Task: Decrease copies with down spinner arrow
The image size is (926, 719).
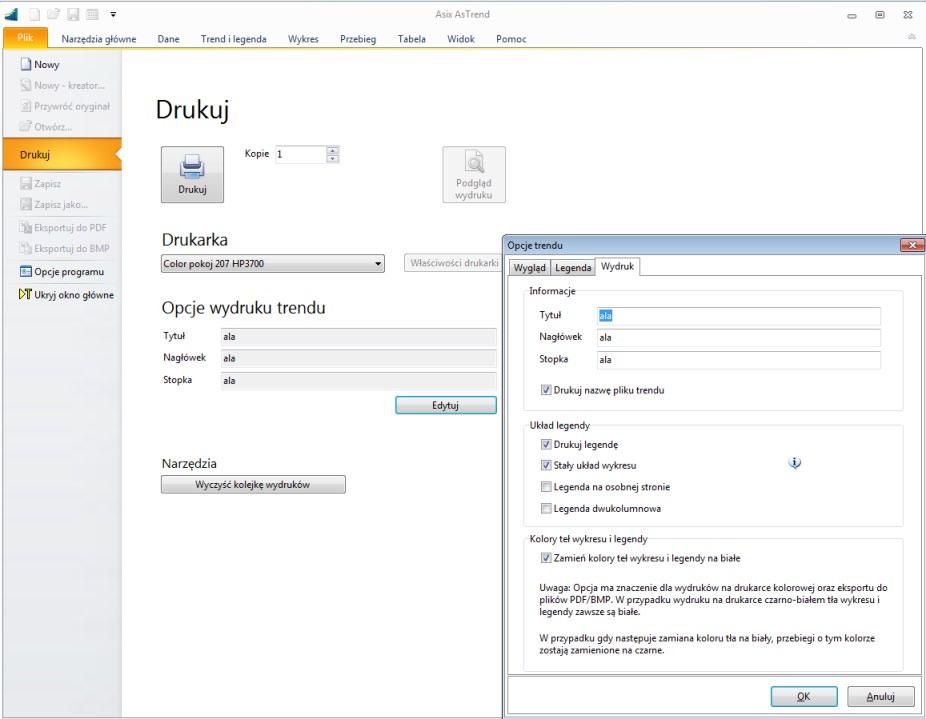Action: [x=333, y=158]
